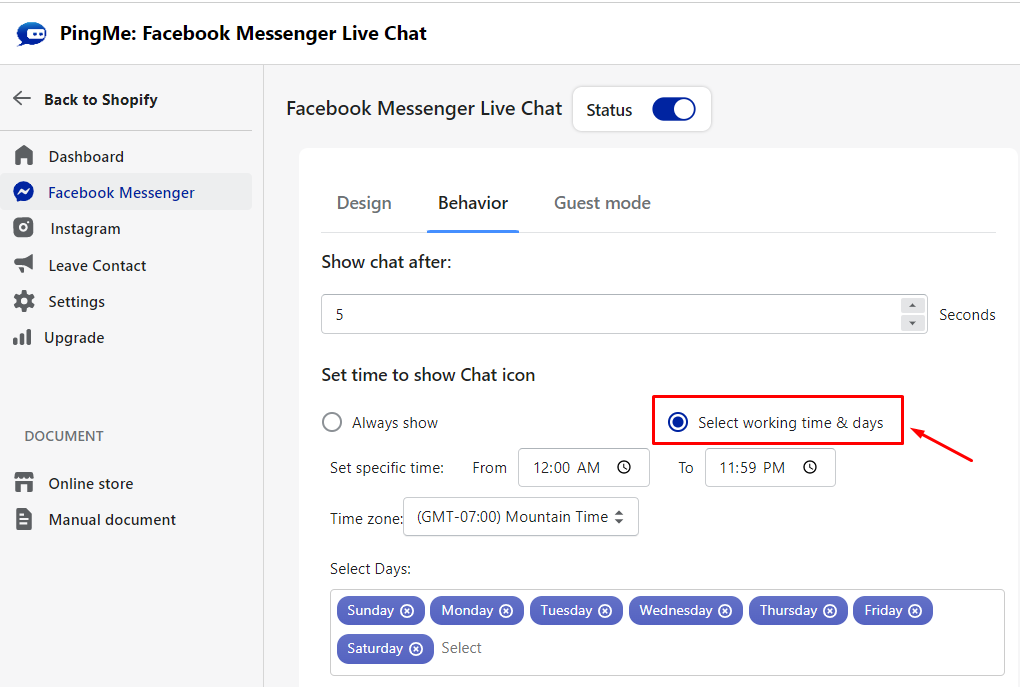The width and height of the screenshot is (1020, 687).
Task: Click the Instagram icon in sidebar
Action: (x=24, y=228)
